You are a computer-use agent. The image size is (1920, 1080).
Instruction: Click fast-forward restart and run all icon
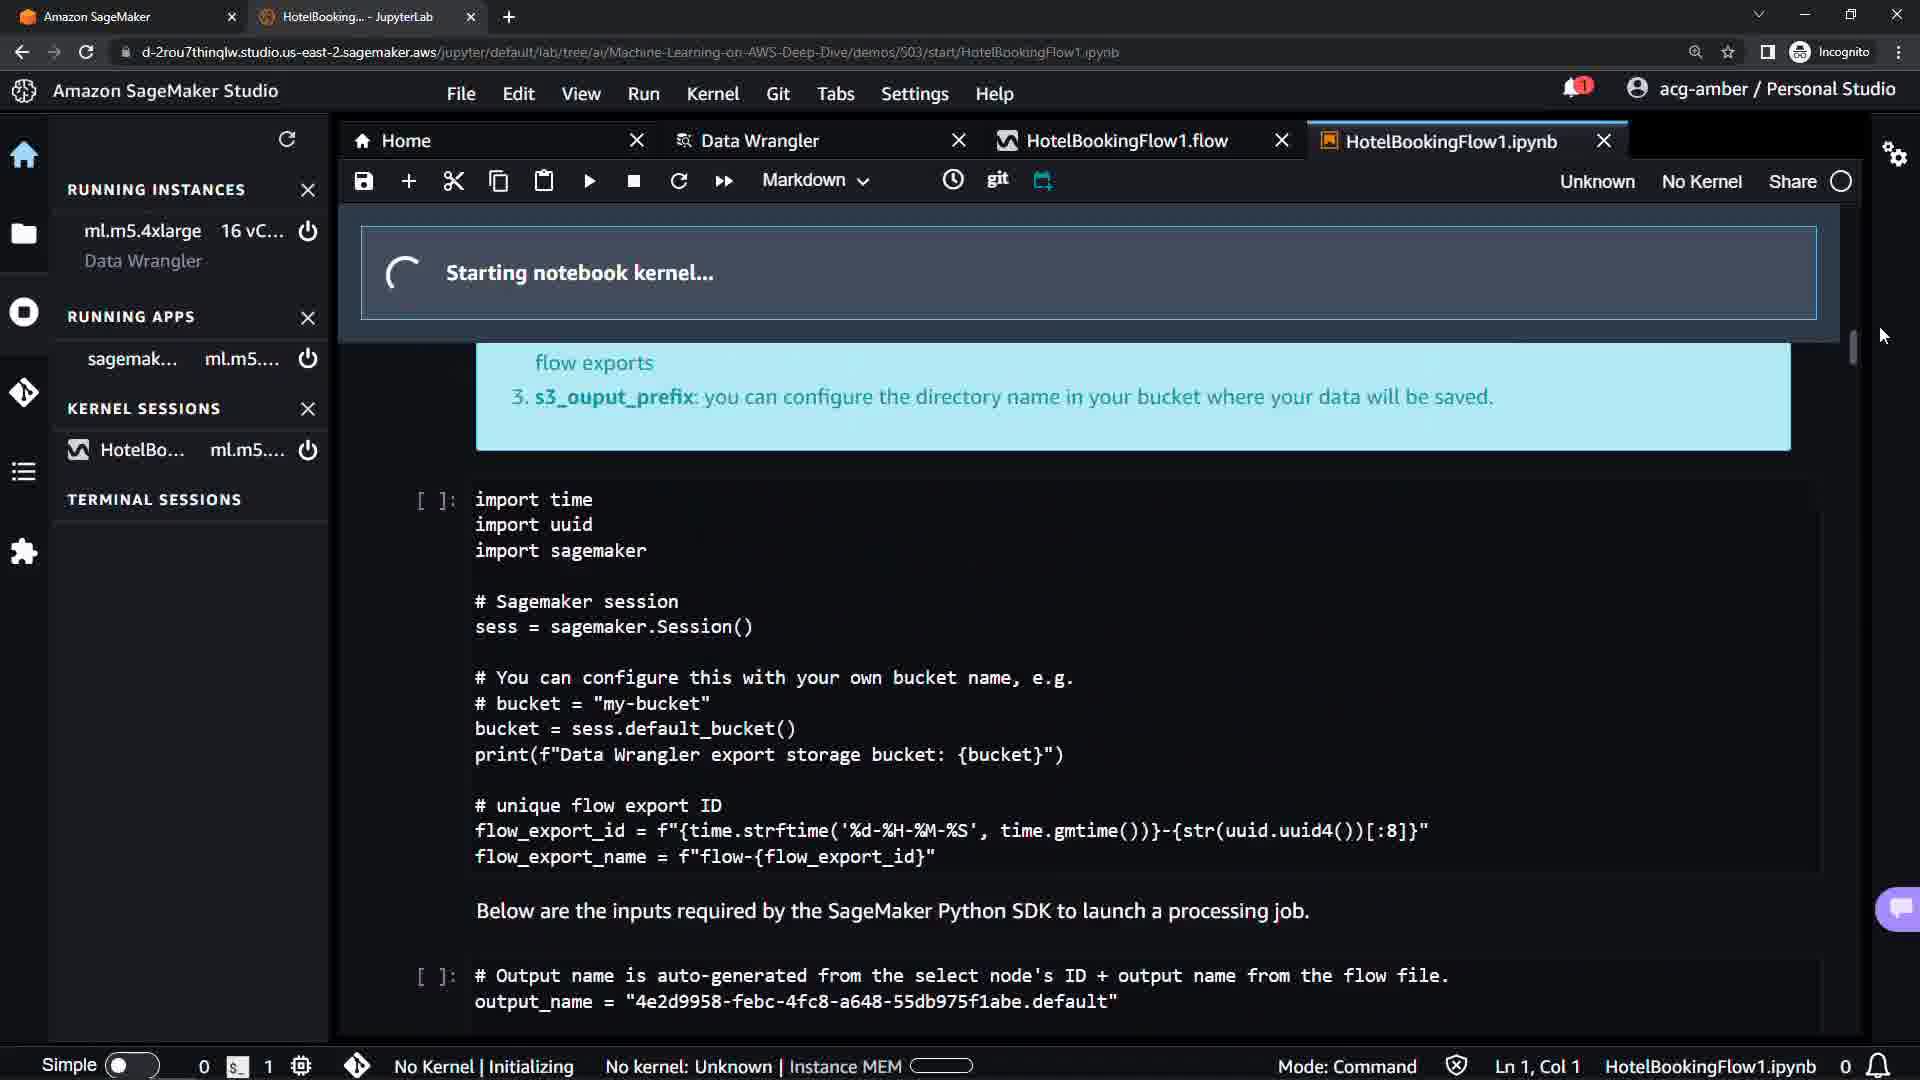pos(724,181)
